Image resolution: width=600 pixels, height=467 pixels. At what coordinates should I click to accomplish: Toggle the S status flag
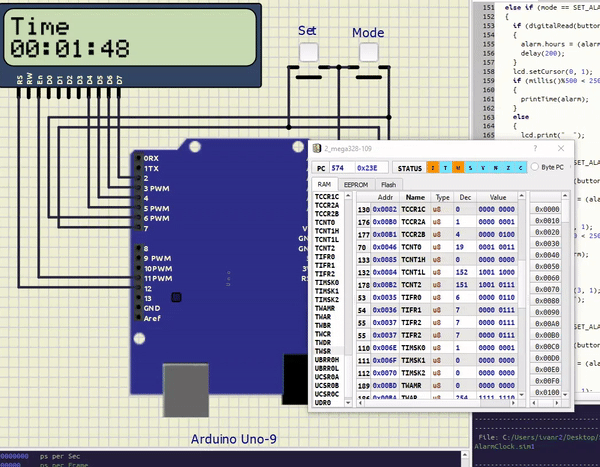coord(470,168)
